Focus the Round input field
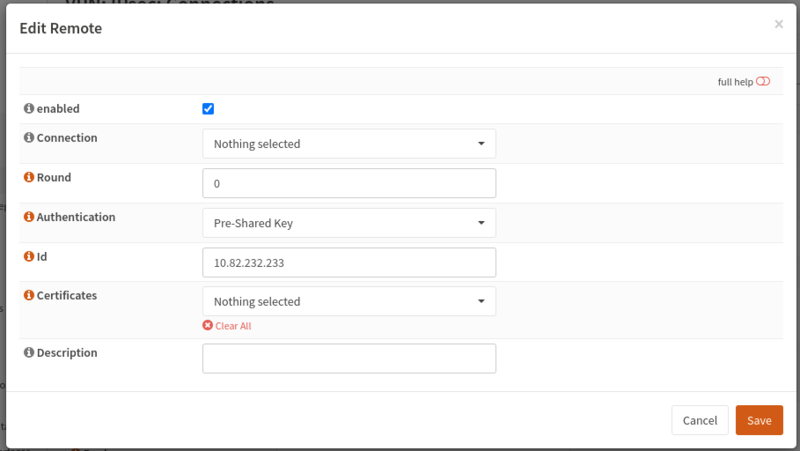The height and width of the screenshot is (451, 800). 349,183
